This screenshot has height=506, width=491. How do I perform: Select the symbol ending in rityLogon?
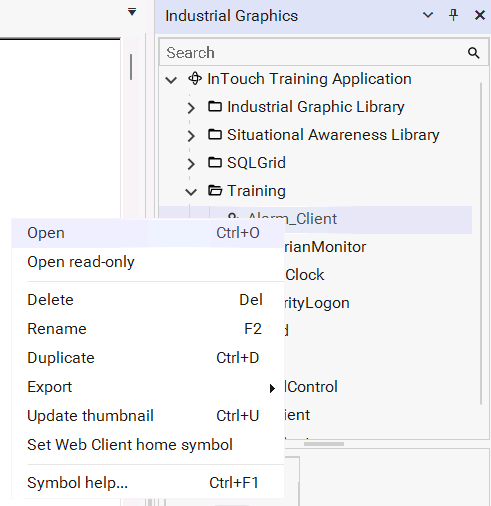317,303
